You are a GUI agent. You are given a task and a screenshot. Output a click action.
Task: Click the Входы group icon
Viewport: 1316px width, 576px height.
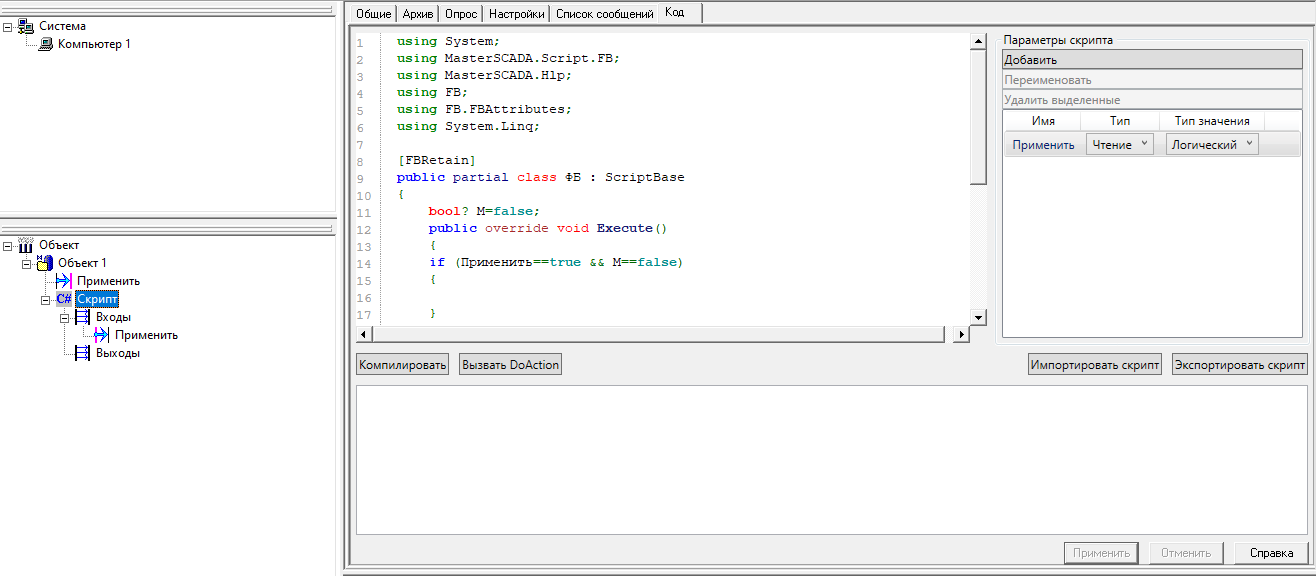click(x=83, y=317)
